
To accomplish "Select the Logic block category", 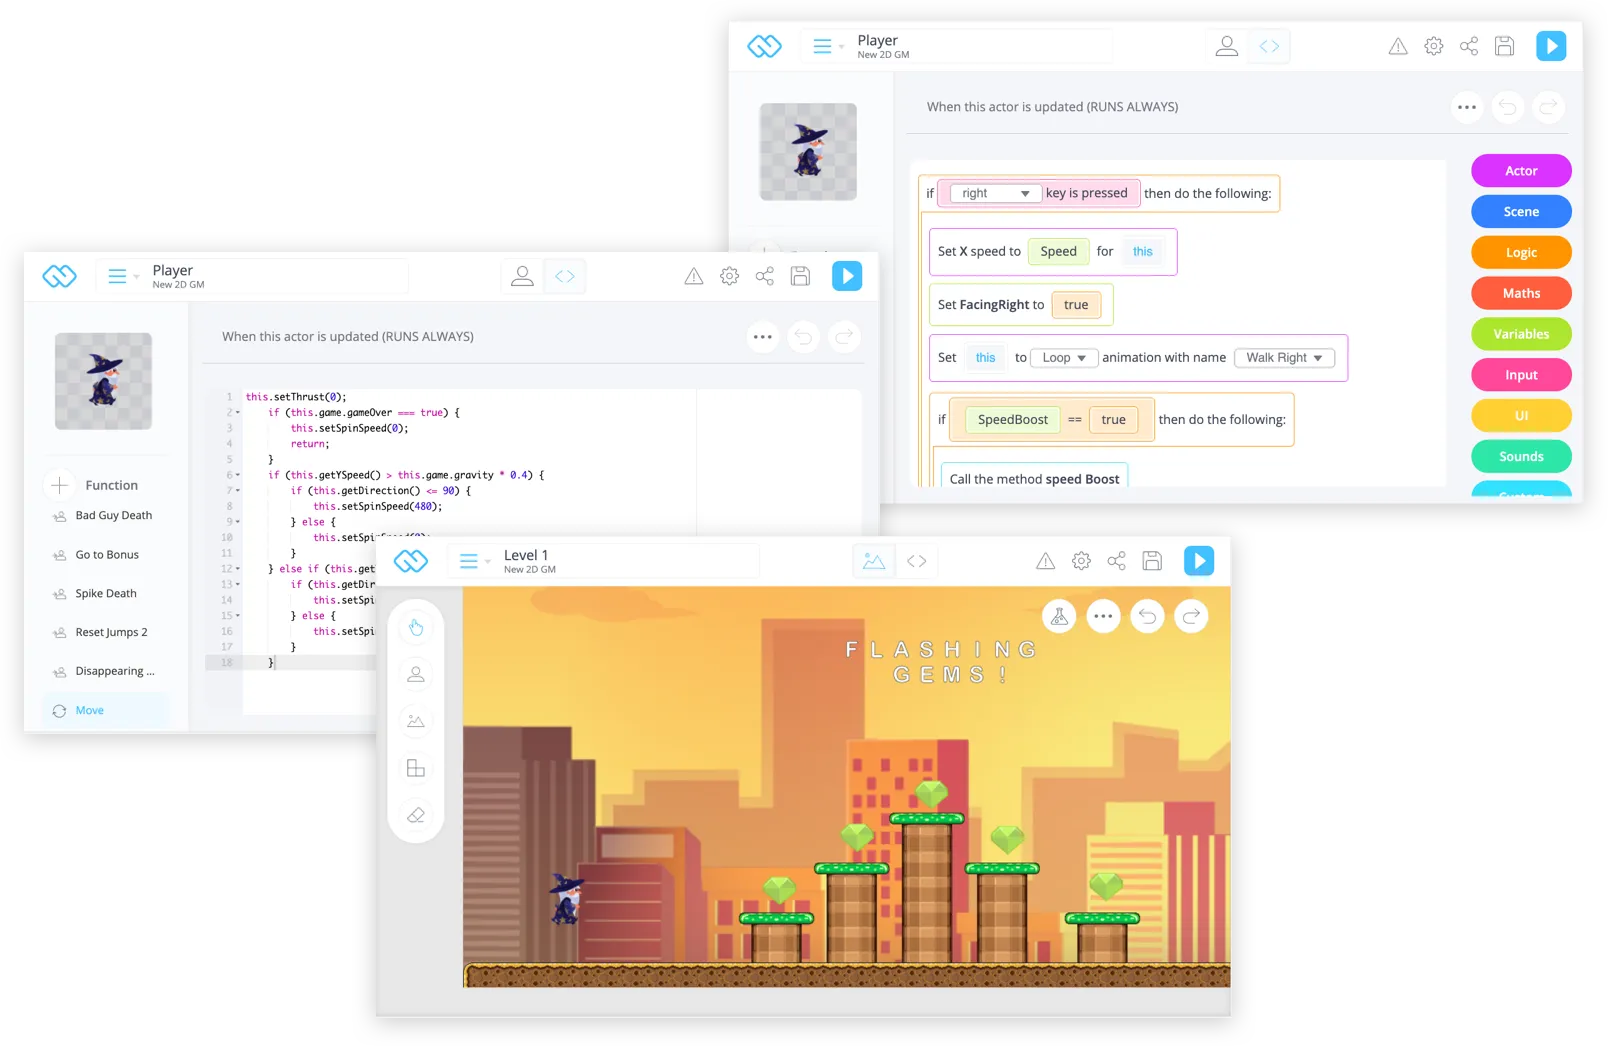I will (1520, 252).
